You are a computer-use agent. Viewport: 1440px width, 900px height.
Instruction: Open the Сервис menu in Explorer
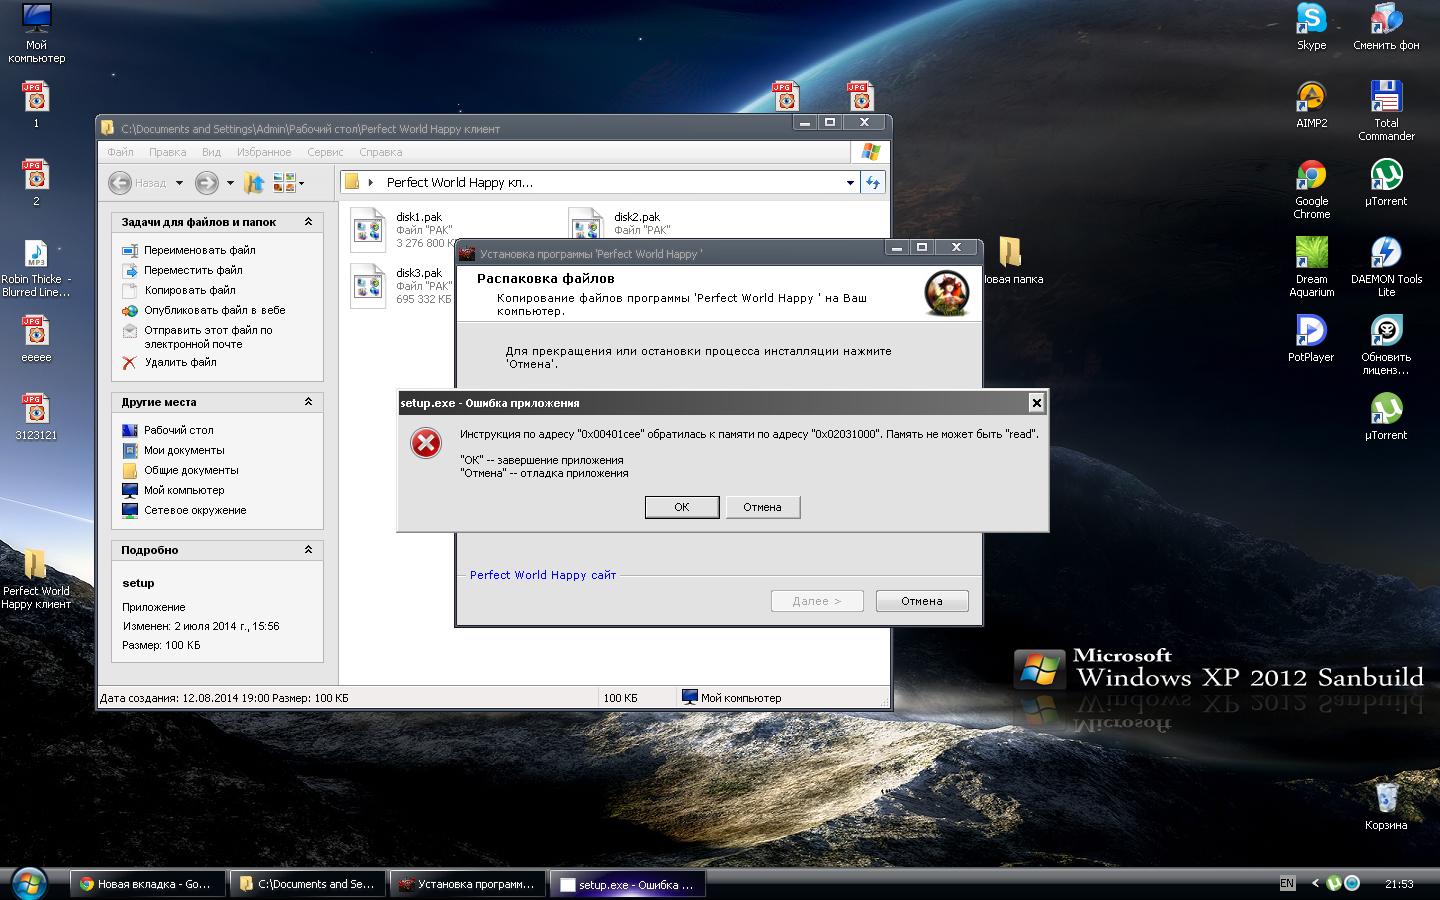tap(325, 152)
